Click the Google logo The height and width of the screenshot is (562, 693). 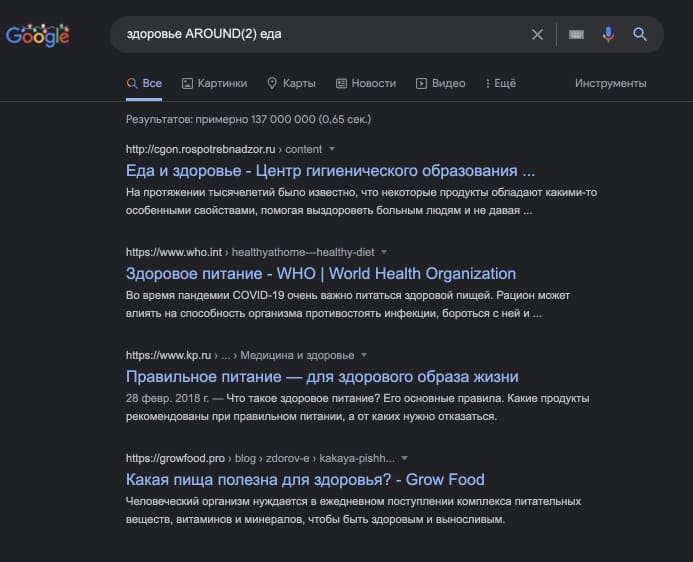pyautogui.click(x=38, y=35)
